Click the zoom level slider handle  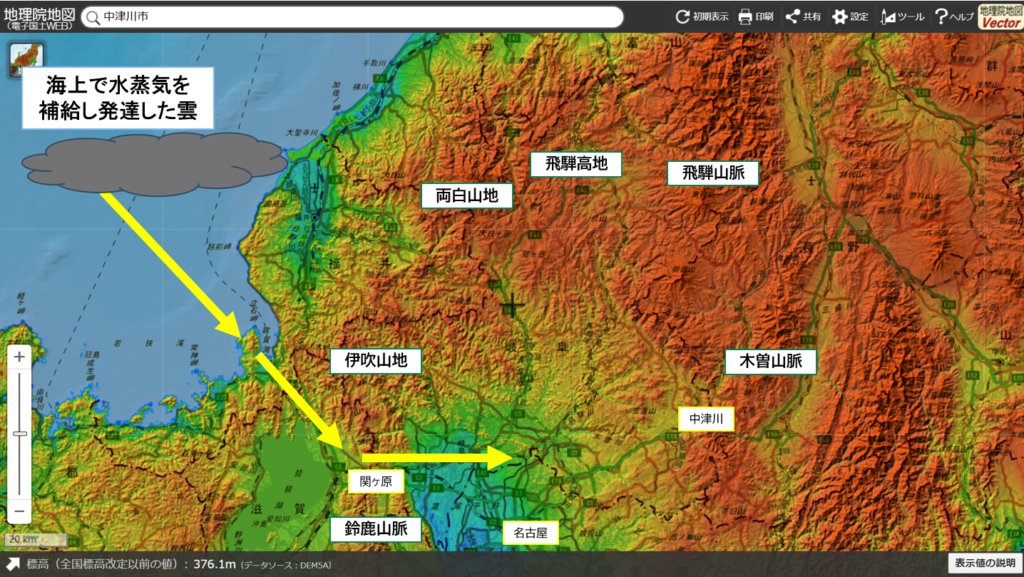[x=20, y=433]
